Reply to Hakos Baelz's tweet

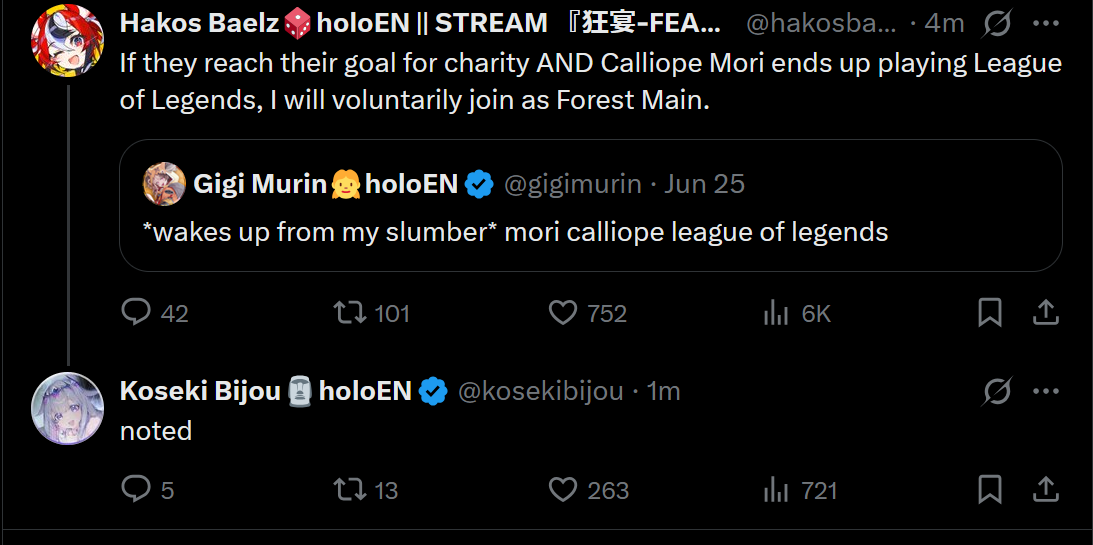(136, 313)
